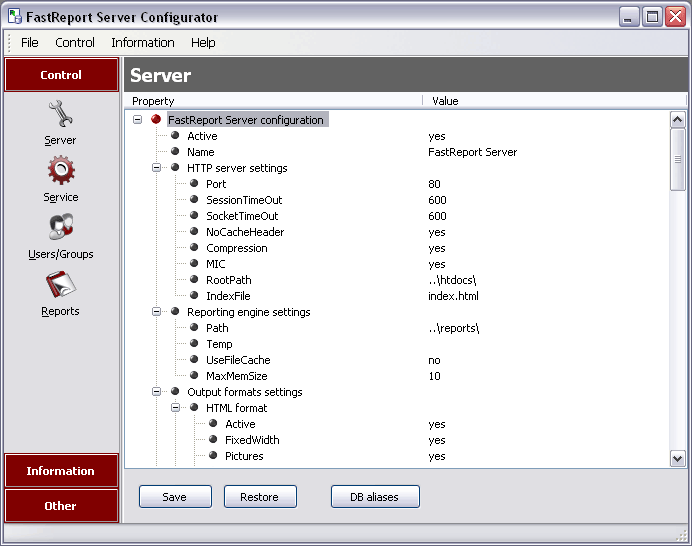Switch to the Other panel tab

tap(61, 506)
